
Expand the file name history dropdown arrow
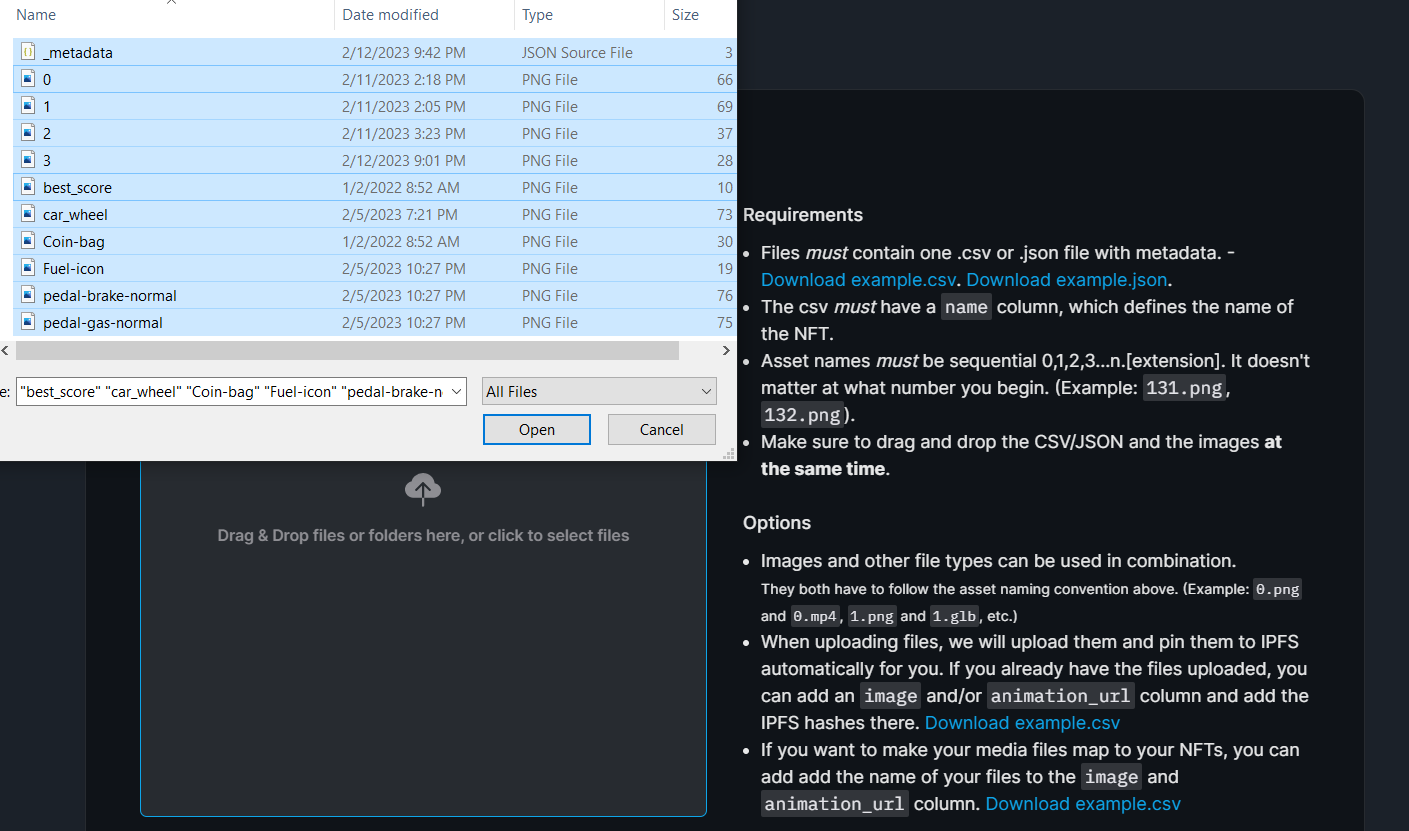tap(456, 392)
